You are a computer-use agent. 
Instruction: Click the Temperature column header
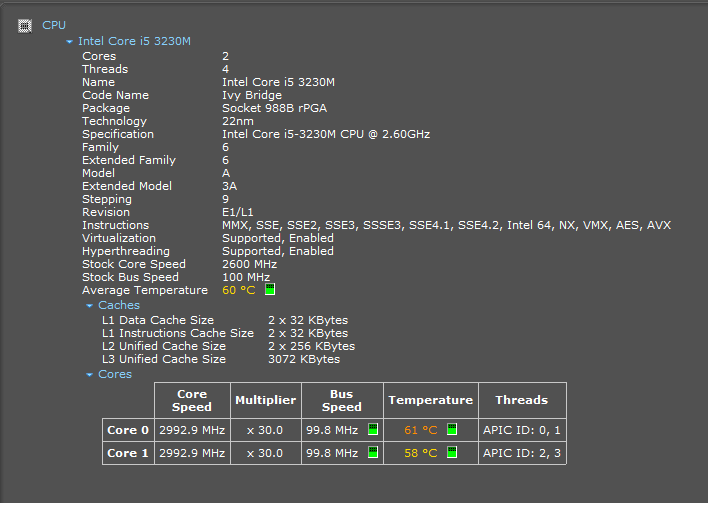431,401
